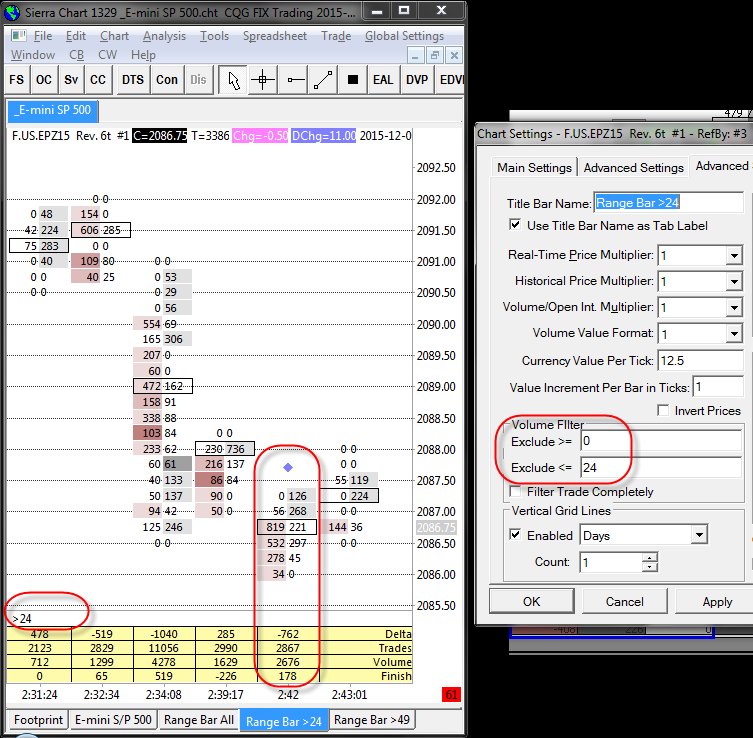753x738 pixels.
Task: Click the Dis toolbar button
Action: coord(198,80)
